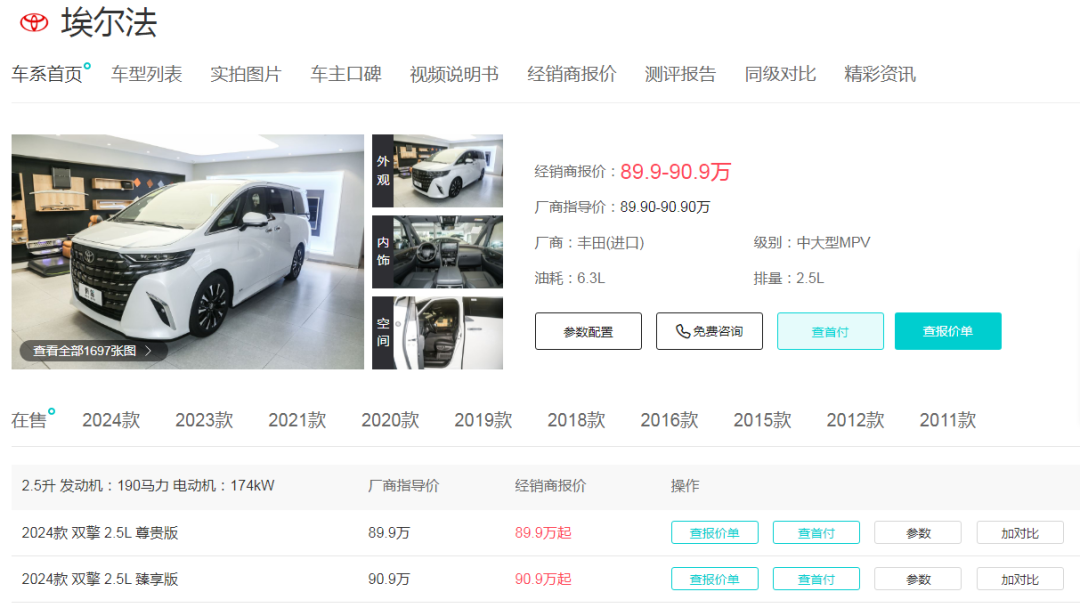Viewport: 1080px width, 608px height.
Task: Switch to the 车型列表 tab
Action: 145,73
